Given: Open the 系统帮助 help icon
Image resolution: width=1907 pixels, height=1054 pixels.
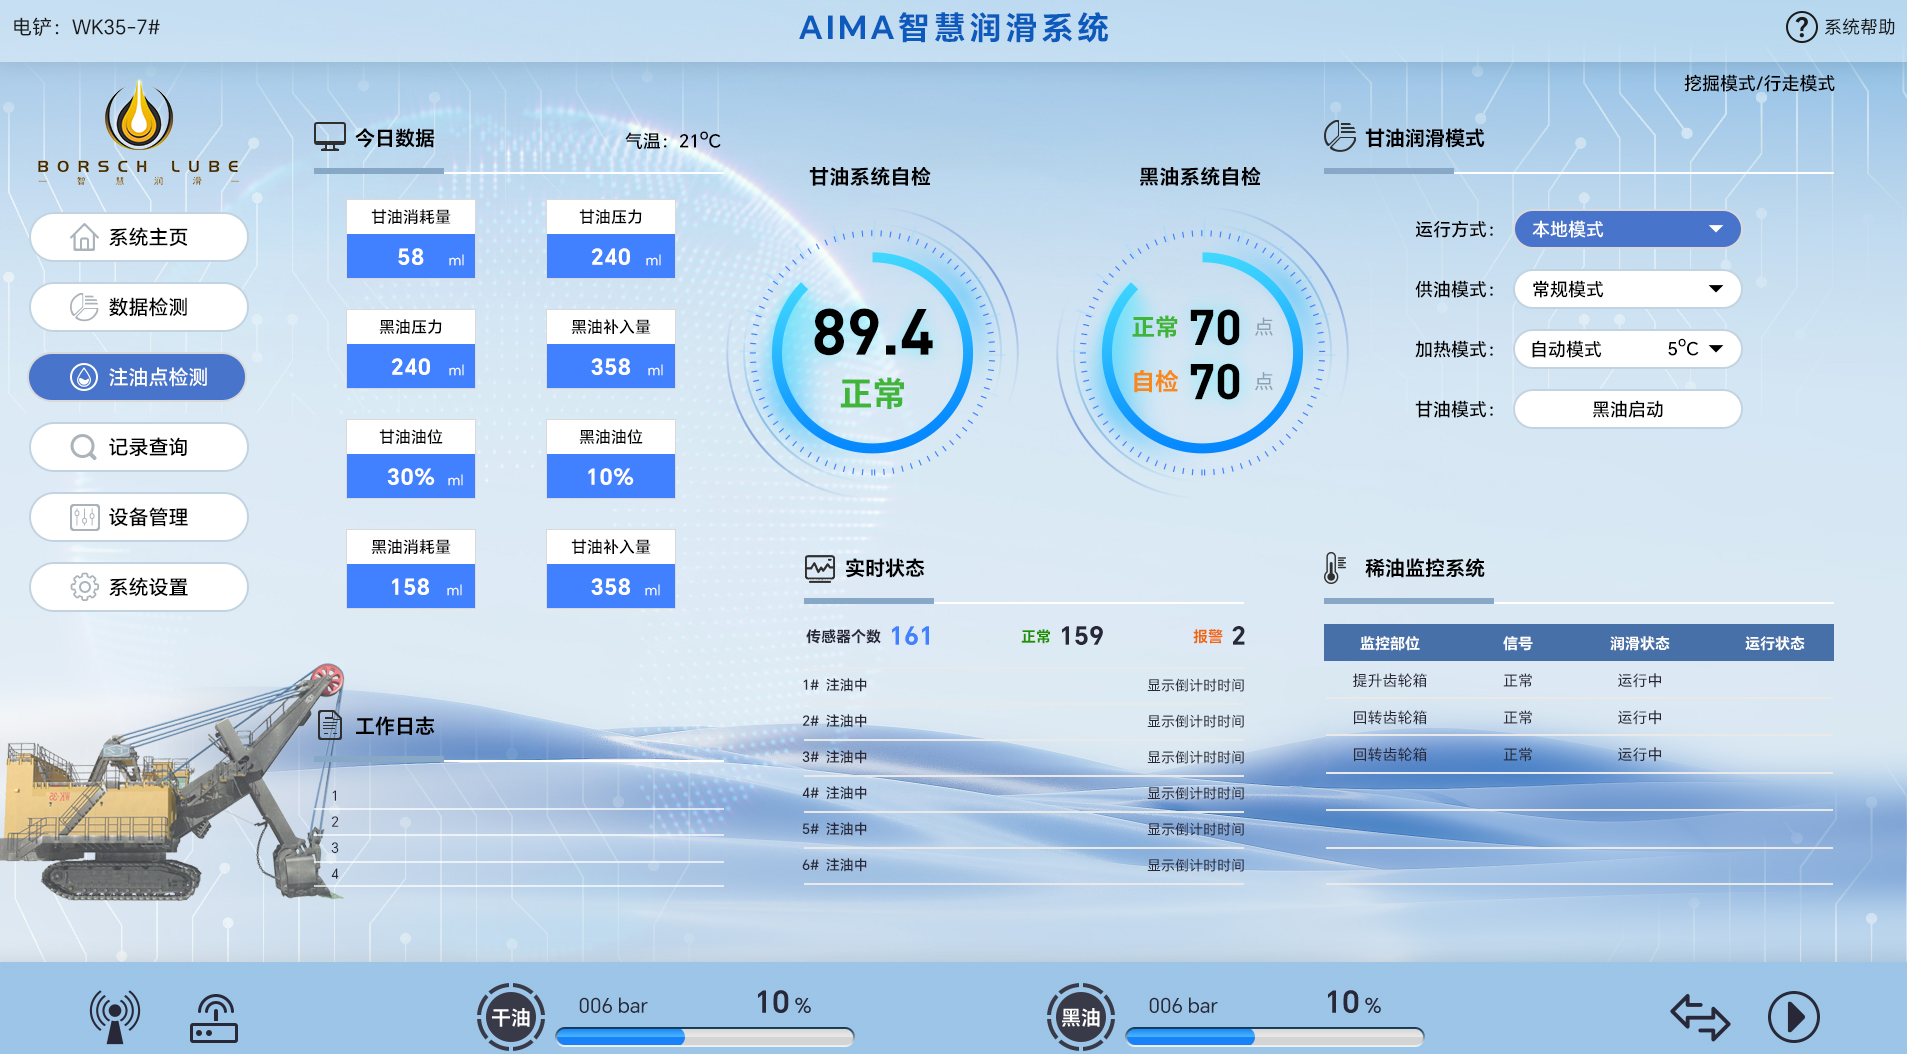Looking at the screenshot, I should point(1801,27).
